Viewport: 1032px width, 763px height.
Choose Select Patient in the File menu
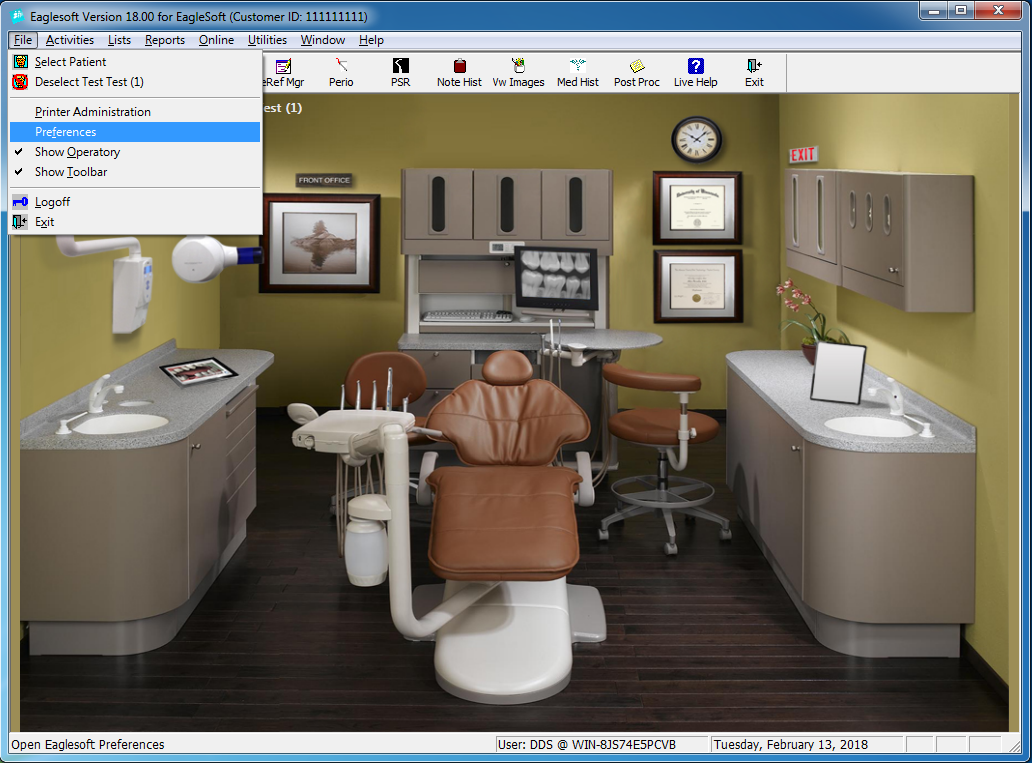point(135,62)
